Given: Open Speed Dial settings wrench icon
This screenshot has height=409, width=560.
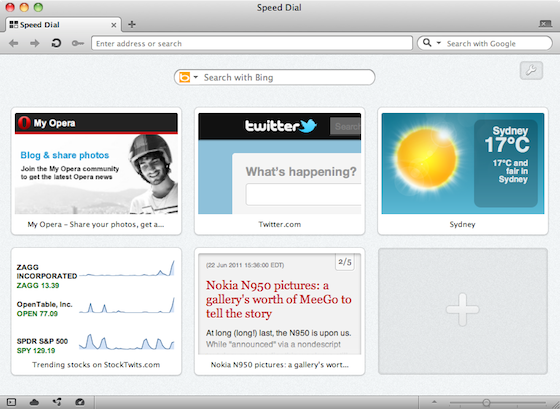Looking at the screenshot, I should tap(531, 70).
